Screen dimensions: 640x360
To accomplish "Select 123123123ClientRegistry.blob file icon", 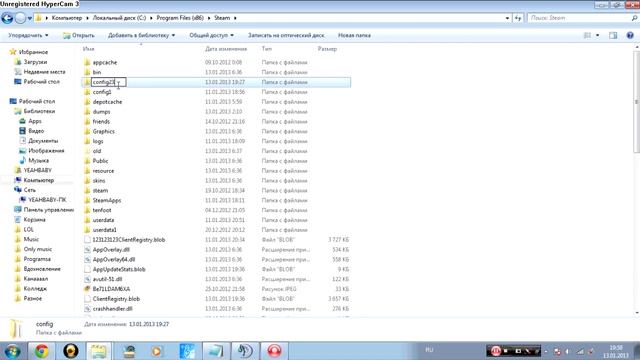I will tap(87, 240).
